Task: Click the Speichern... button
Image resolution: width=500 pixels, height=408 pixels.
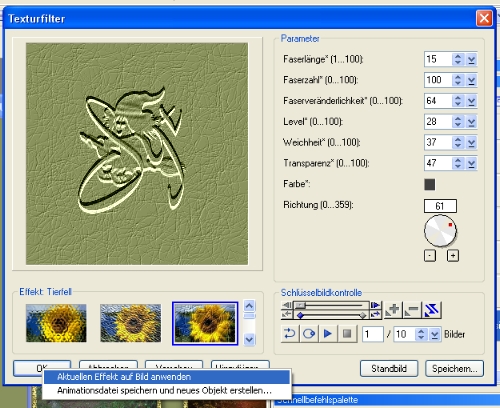Action: coord(455,369)
